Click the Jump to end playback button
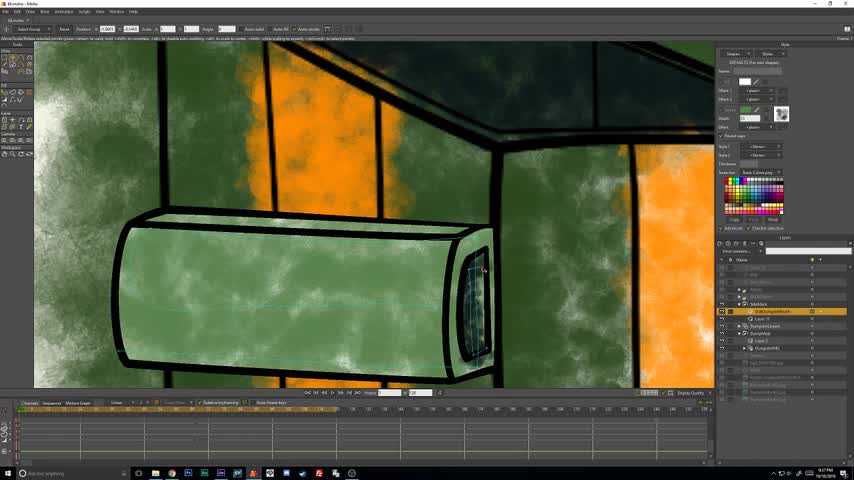854x480 pixels. click(358, 393)
